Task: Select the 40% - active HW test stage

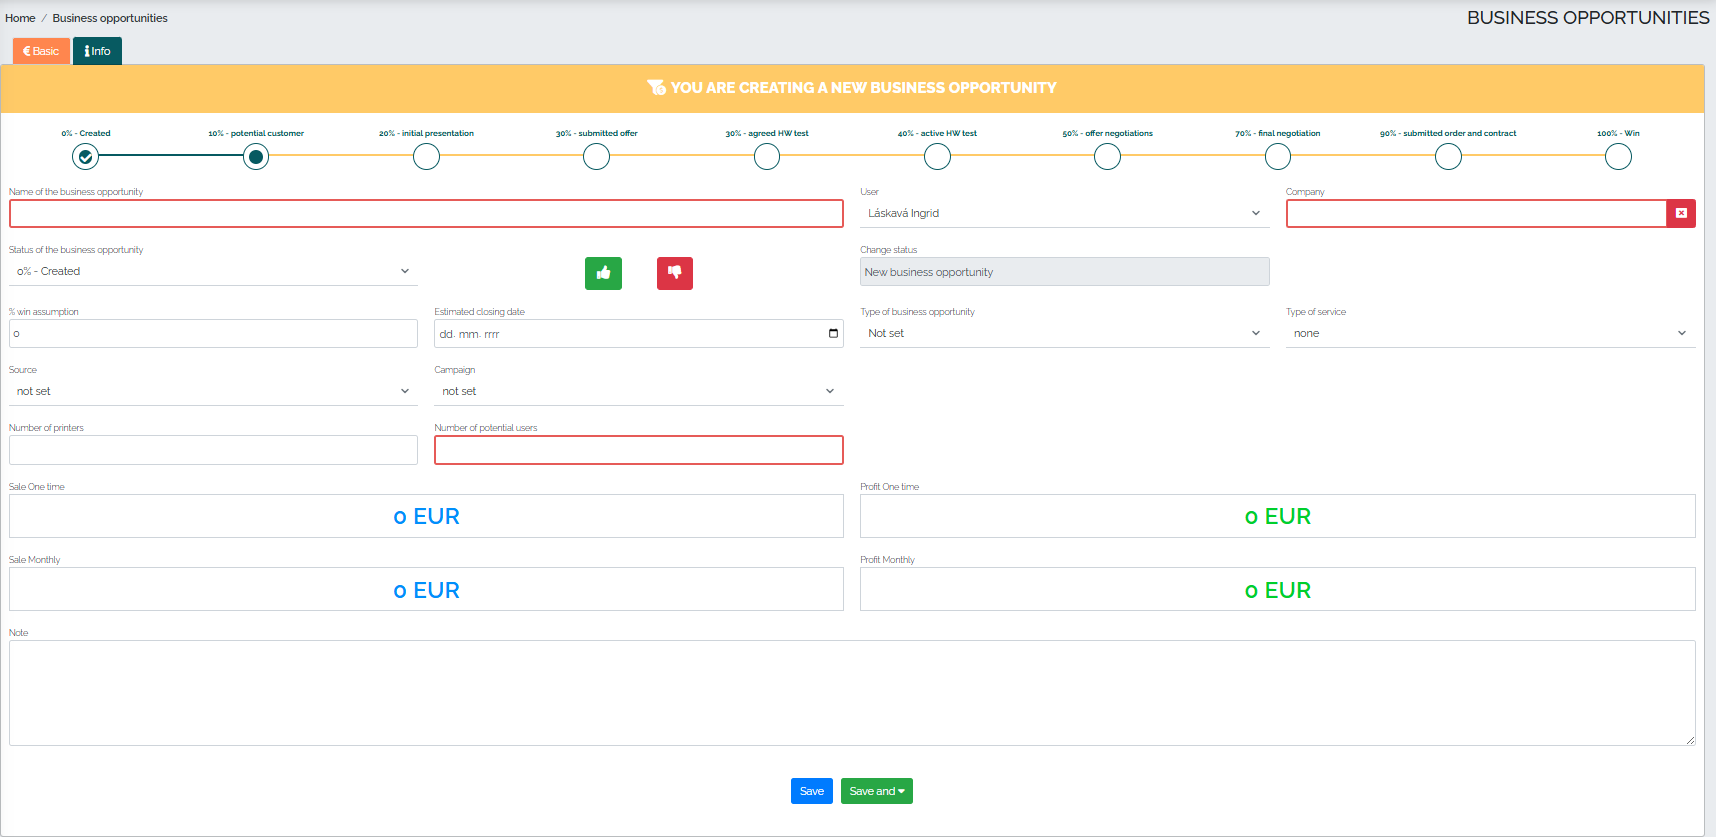Action: pos(937,156)
